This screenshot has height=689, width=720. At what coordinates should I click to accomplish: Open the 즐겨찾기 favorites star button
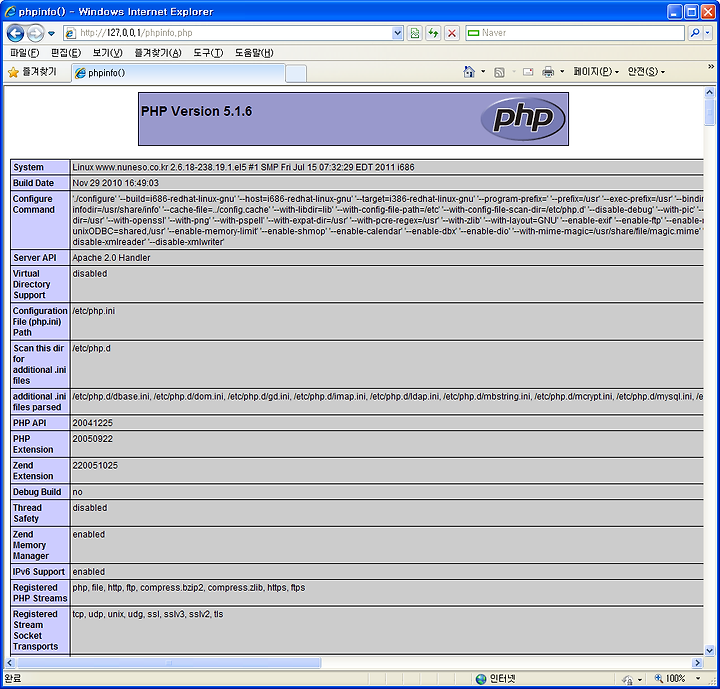tap(32, 72)
